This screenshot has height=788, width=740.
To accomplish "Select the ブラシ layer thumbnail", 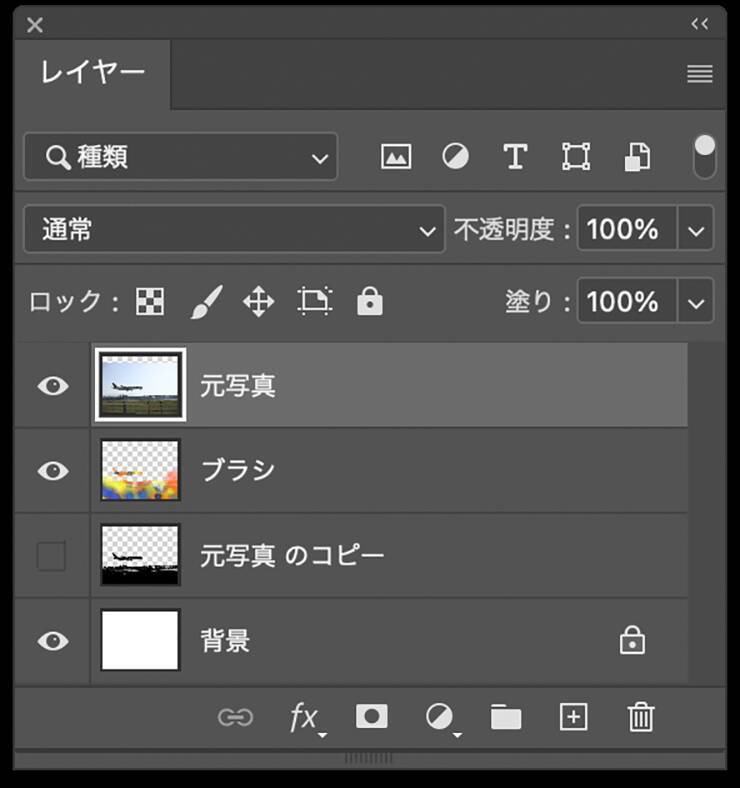I will click(140, 470).
